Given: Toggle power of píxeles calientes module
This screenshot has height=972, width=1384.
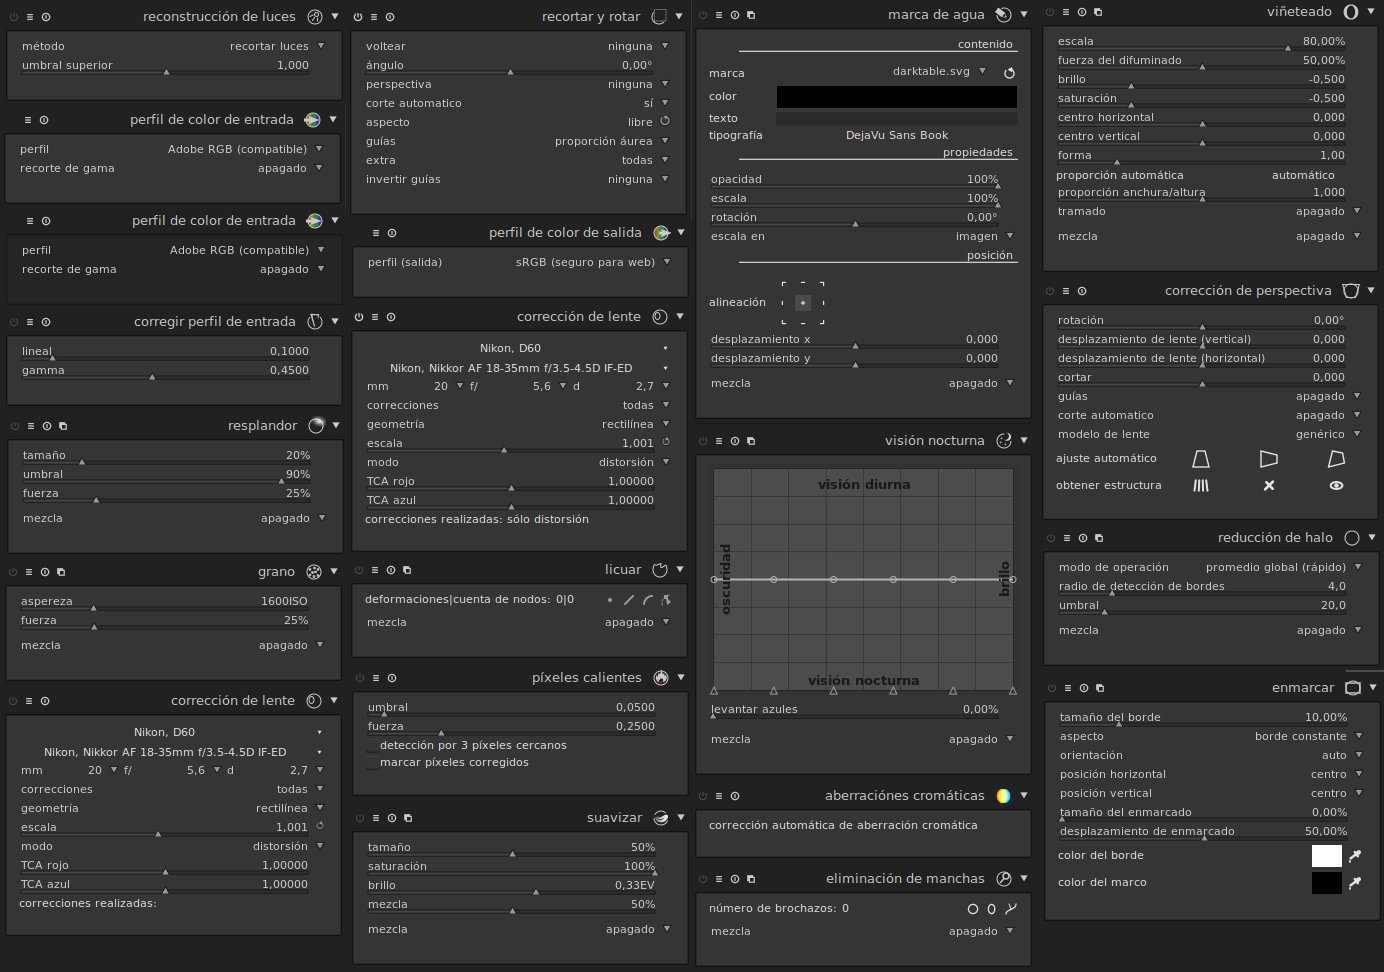Looking at the screenshot, I should [x=359, y=678].
